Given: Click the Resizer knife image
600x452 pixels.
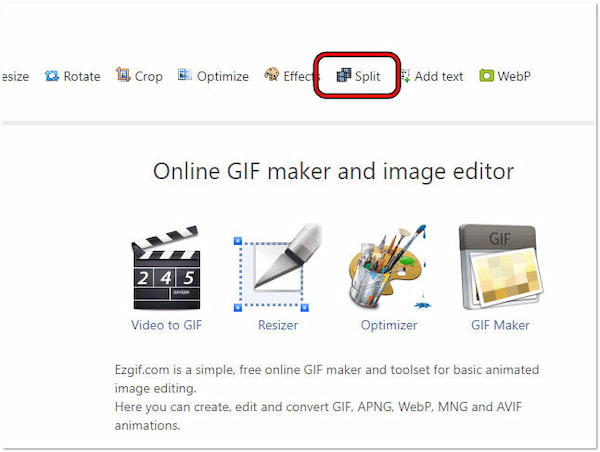Looking at the screenshot, I should click(278, 268).
